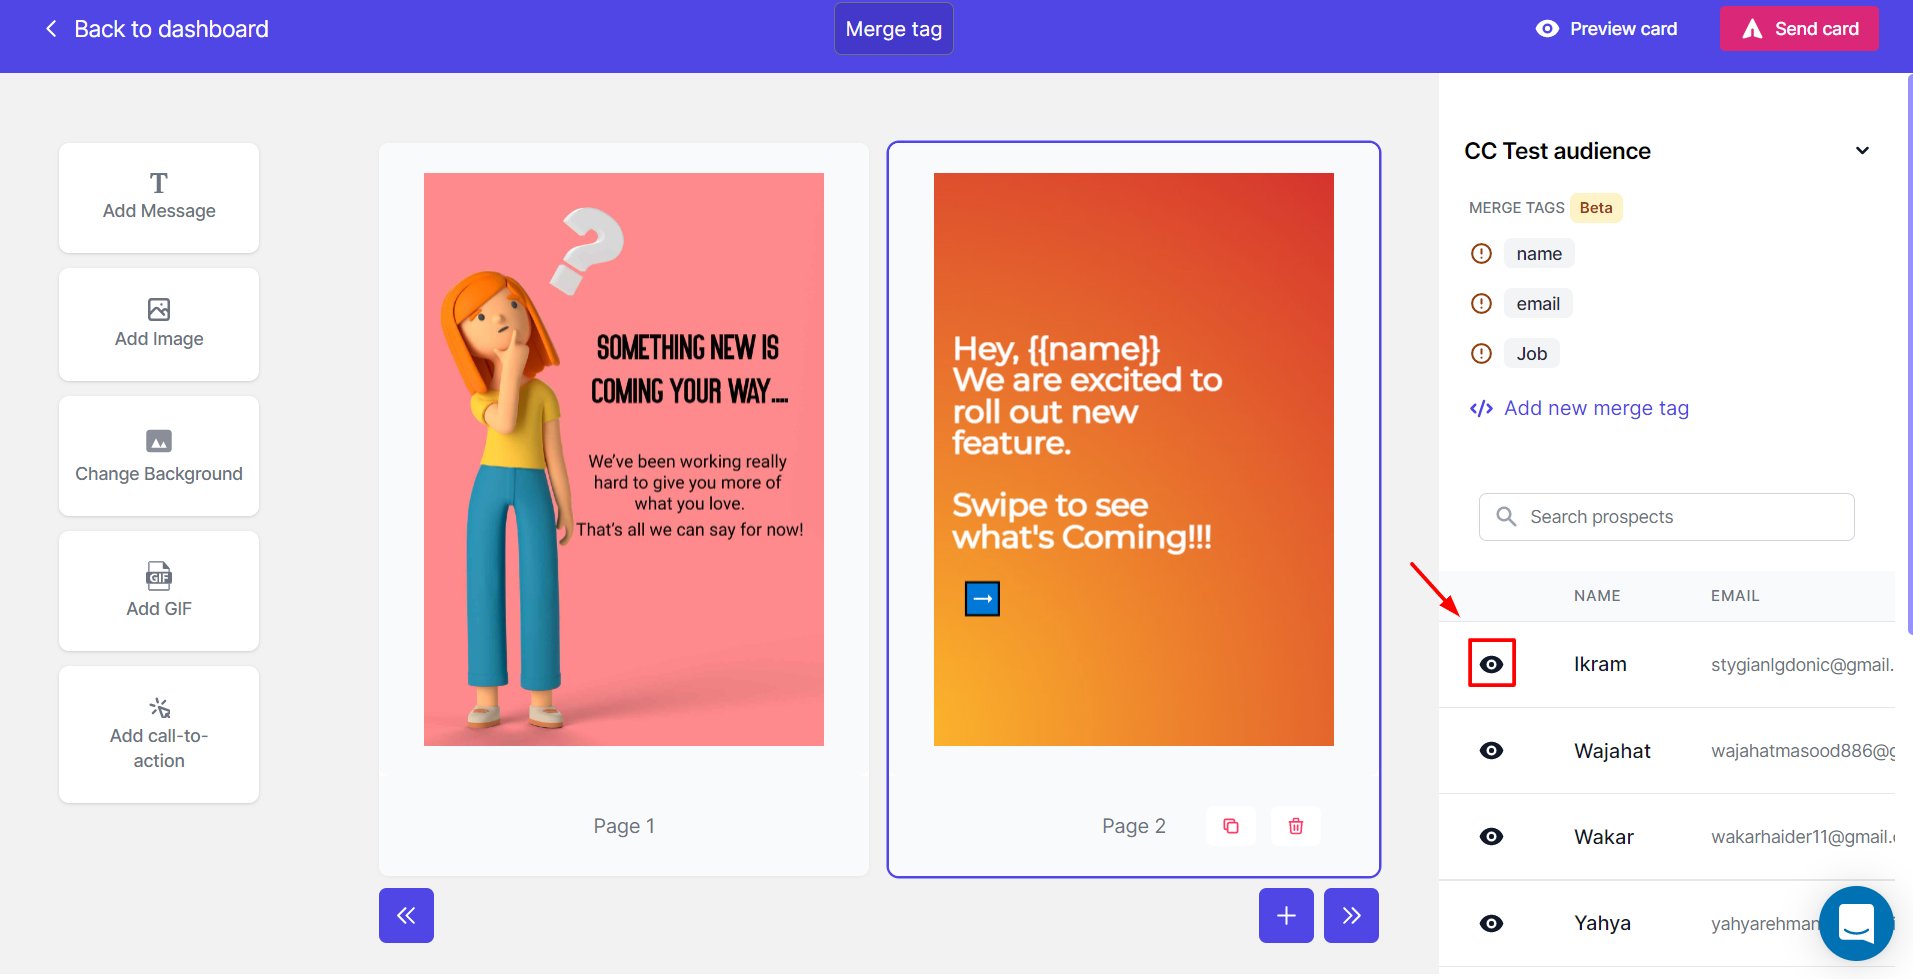Toggle preview eye for Ikram
The width and height of the screenshot is (1913, 979).
pyautogui.click(x=1491, y=664)
